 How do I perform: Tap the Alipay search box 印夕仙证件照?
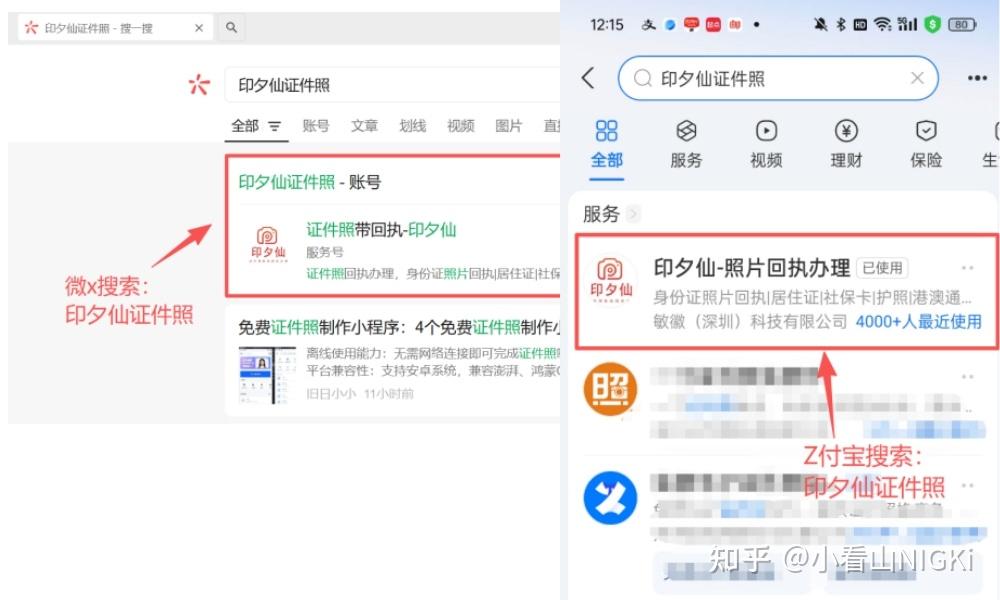tap(778, 78)
